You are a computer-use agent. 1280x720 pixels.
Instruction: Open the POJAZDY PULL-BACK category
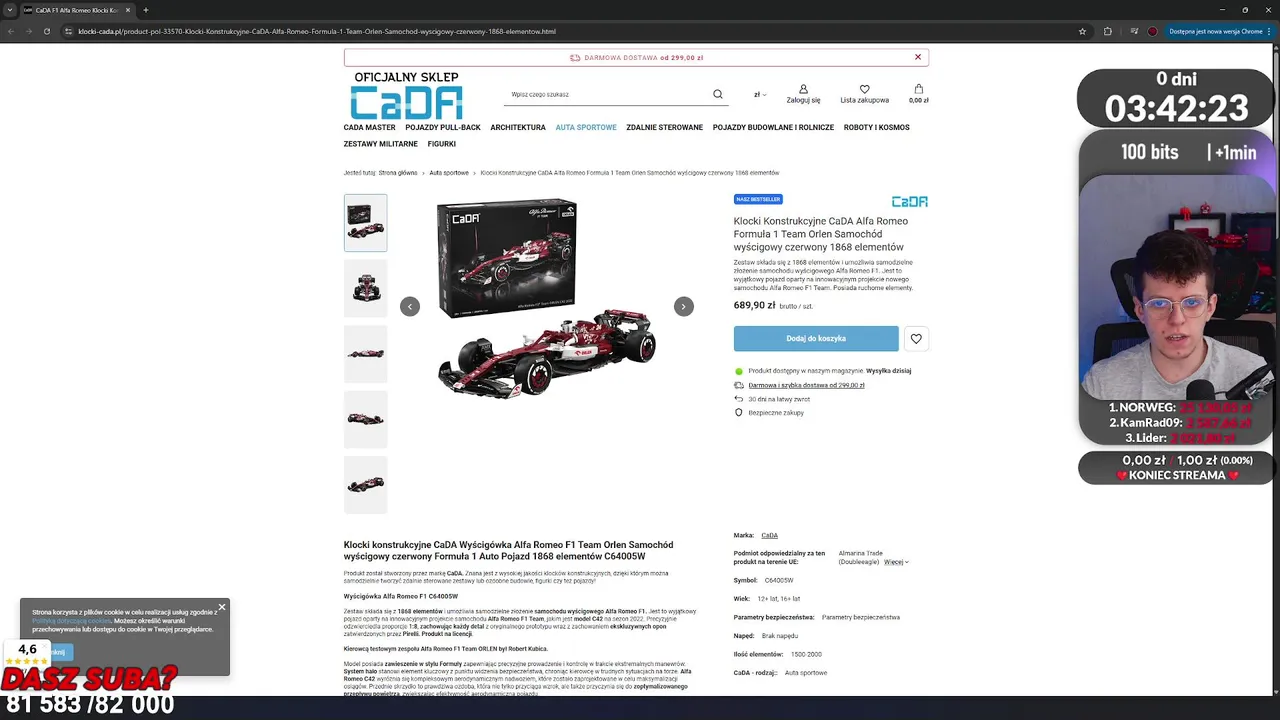point(443,127)
